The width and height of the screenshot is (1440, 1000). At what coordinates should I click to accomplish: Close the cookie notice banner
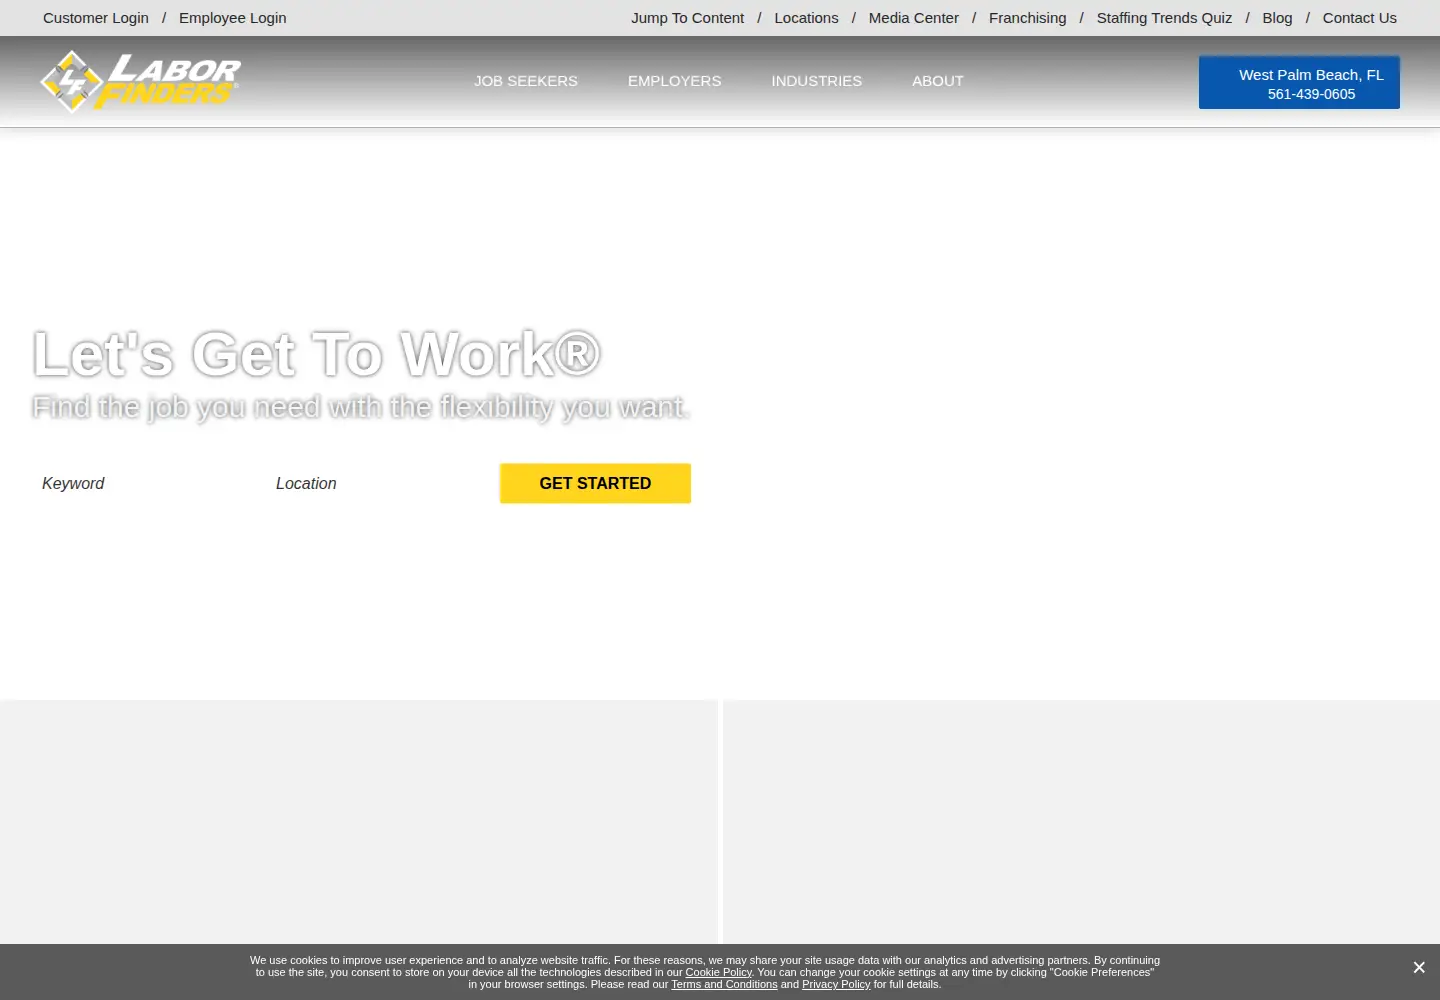[1418, 967]
